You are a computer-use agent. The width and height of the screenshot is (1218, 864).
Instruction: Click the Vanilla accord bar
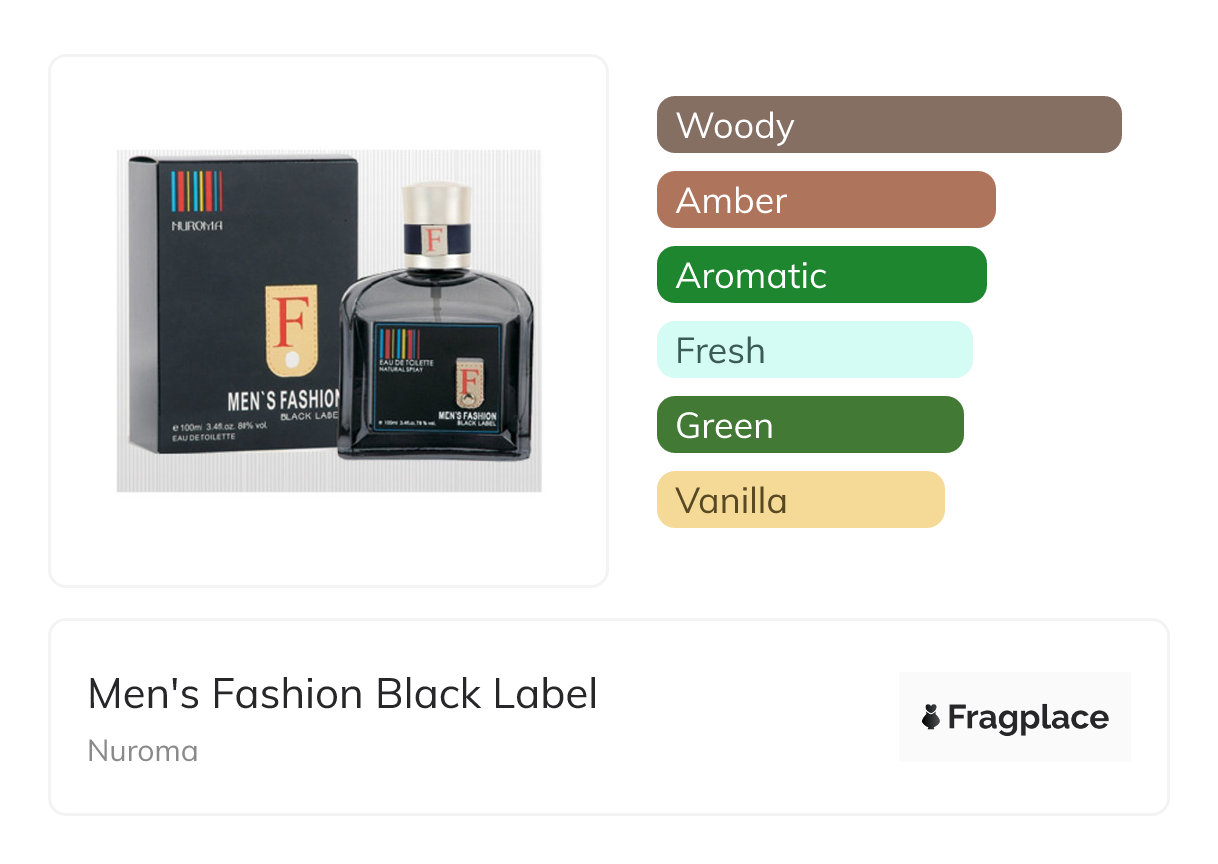coord(800,500)
